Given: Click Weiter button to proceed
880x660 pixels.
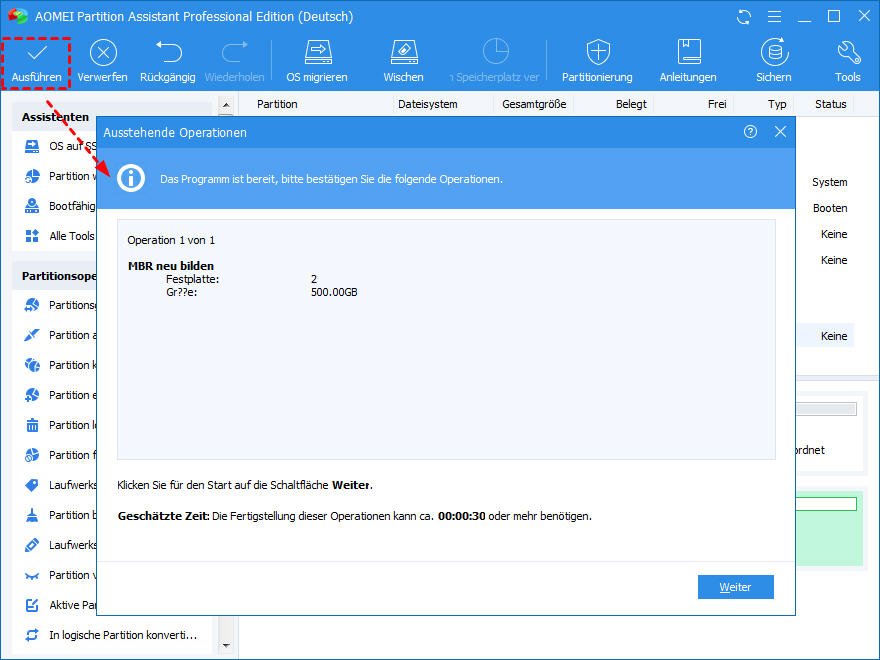Looking at the screenshot, I should tap(736, 587).
